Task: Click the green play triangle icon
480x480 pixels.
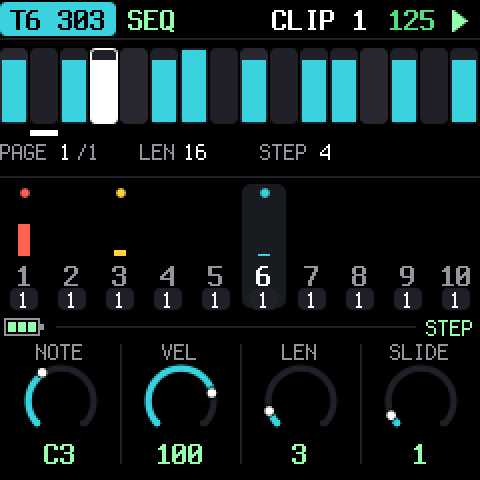Action: point(460,21)
